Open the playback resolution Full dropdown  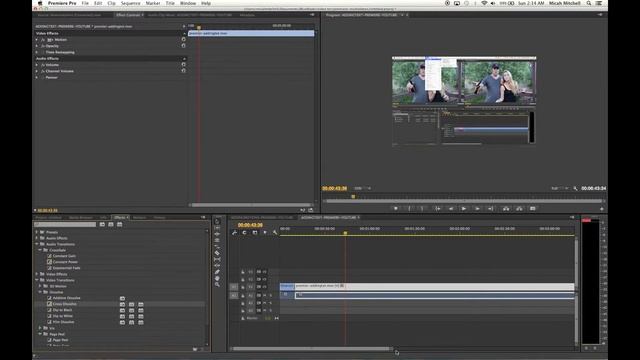click(x=560, y=188)
